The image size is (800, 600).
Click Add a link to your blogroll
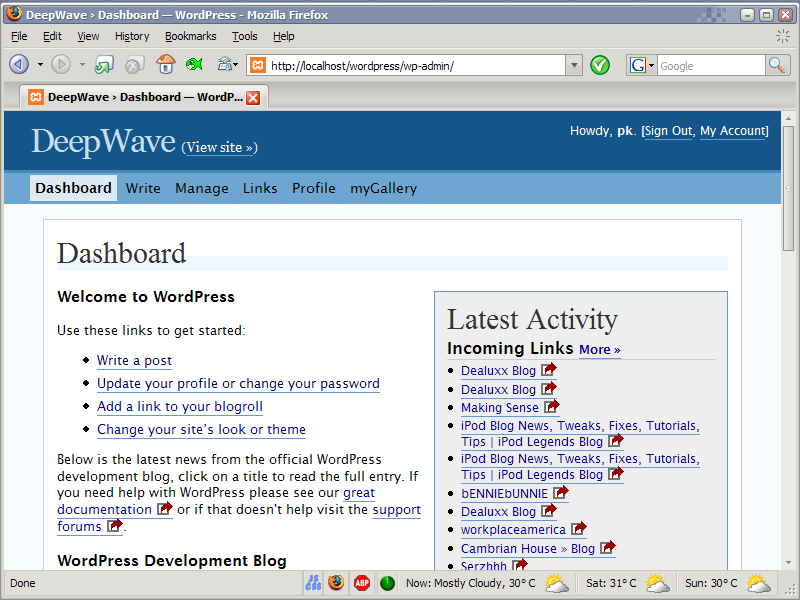pos(180,406)
